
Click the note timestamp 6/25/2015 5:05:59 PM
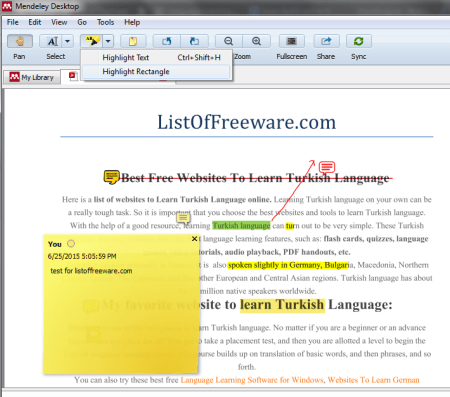click(x=82, y=256)
